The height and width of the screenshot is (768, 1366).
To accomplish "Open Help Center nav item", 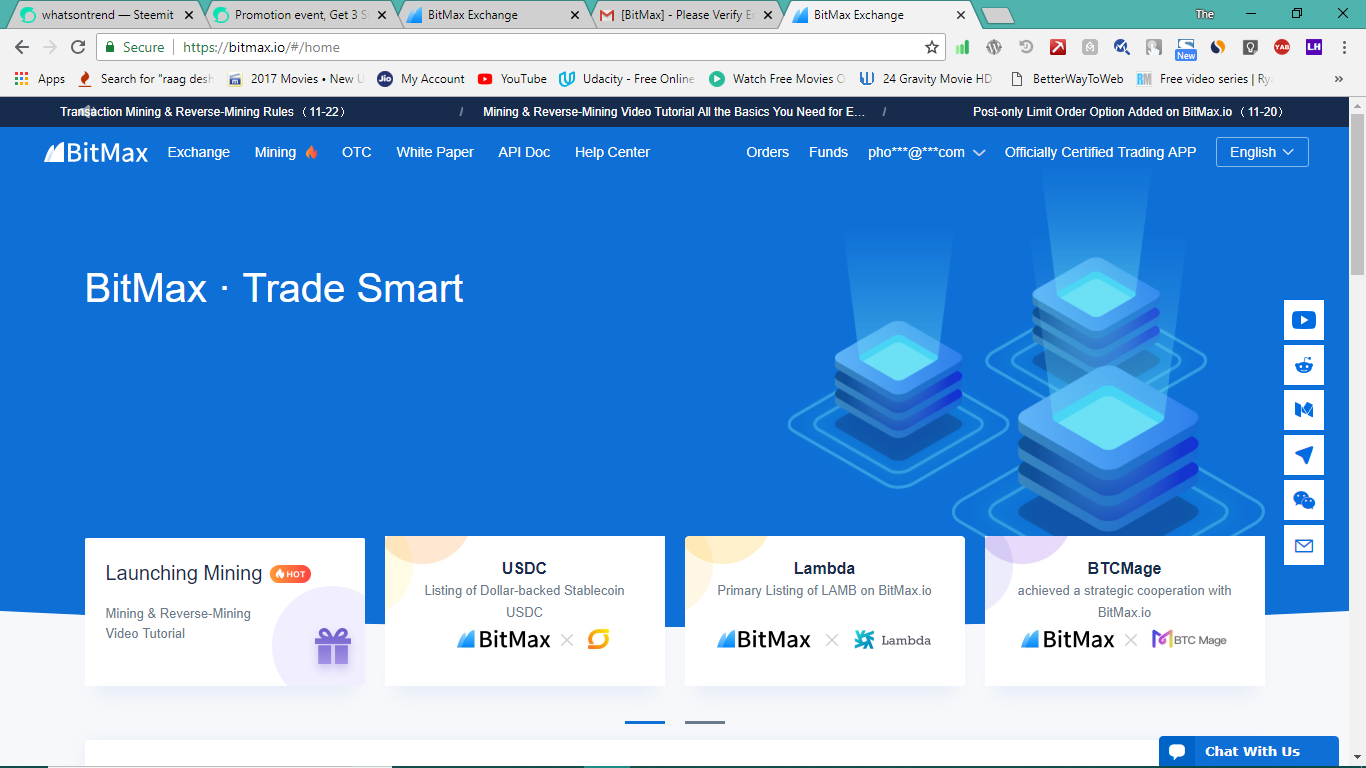I will click(x=612, y=152).
